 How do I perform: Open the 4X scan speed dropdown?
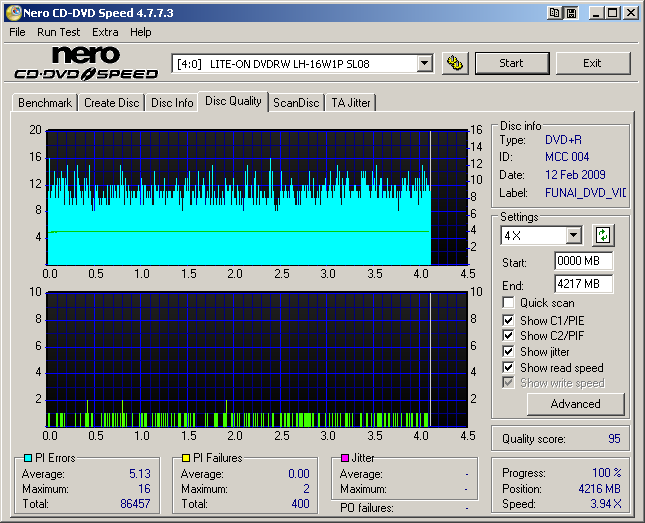pos(573,236)
